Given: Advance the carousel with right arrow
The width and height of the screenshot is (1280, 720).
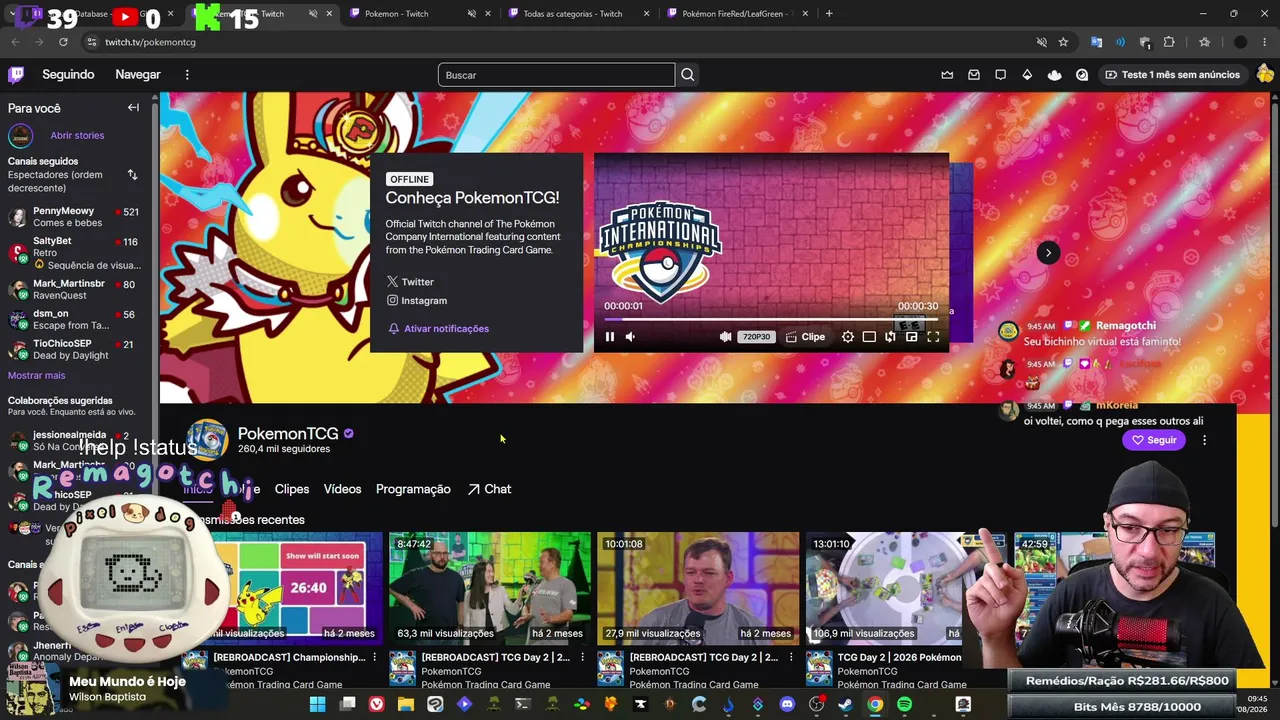Looking at the screenshot, I should tap(1048, 253).
